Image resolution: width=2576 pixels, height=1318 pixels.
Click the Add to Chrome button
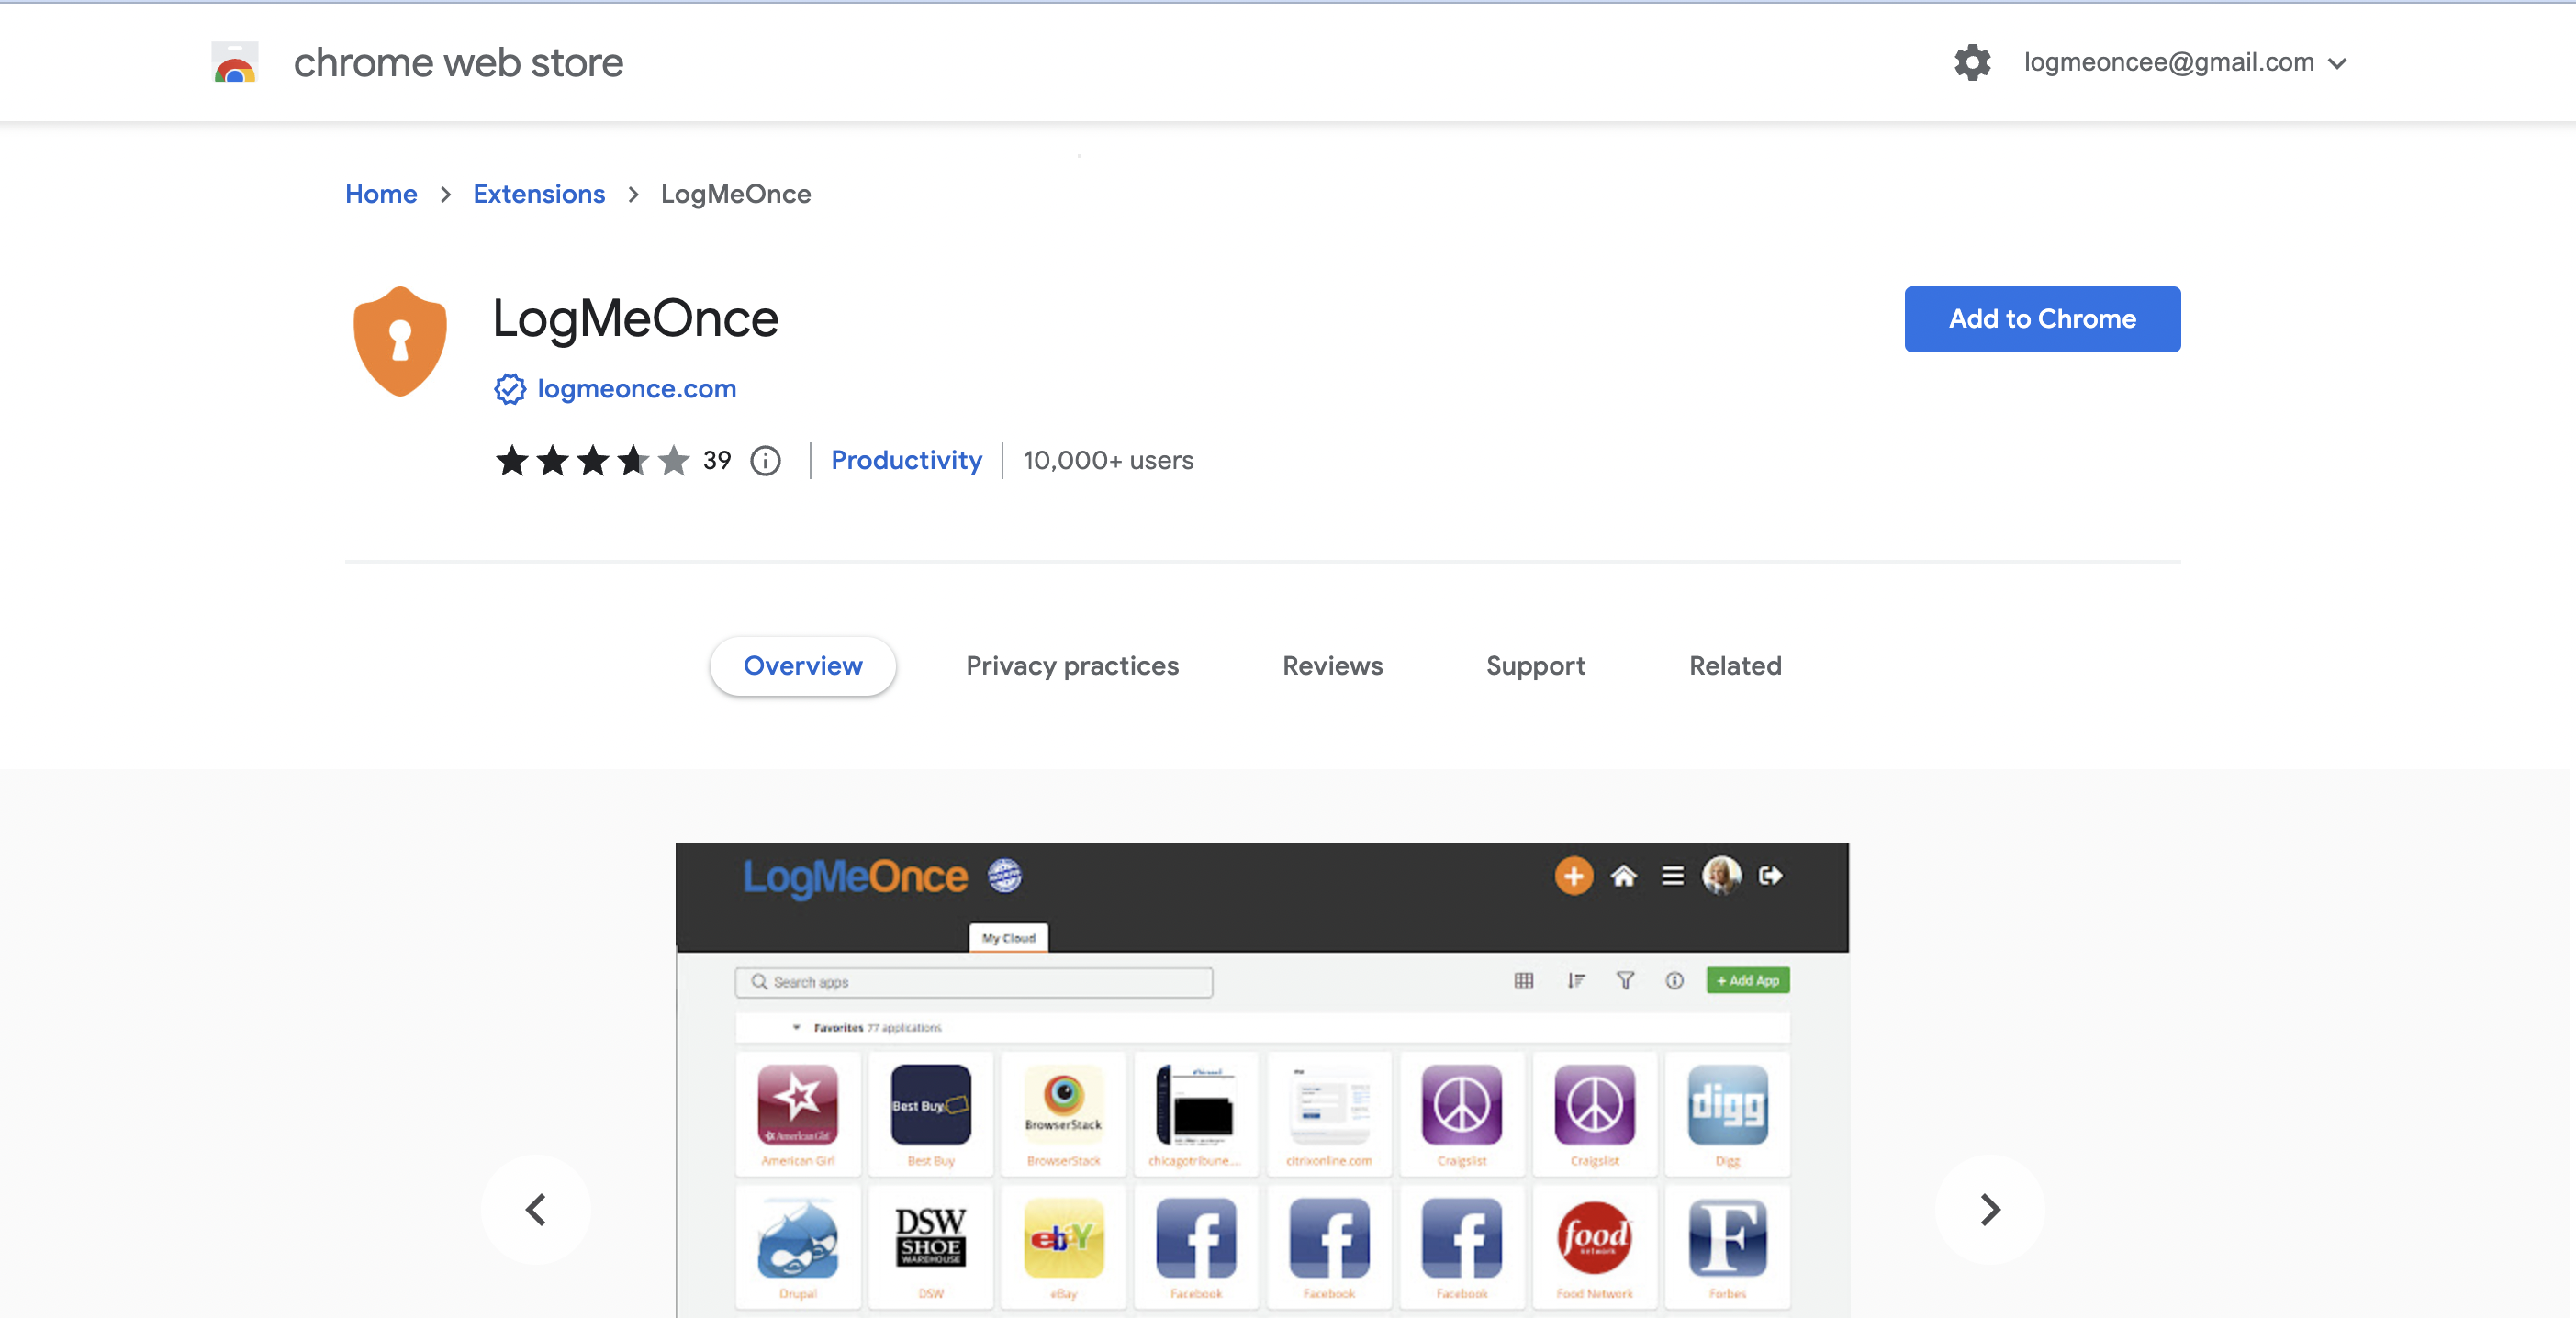[x=2042, y=319]
